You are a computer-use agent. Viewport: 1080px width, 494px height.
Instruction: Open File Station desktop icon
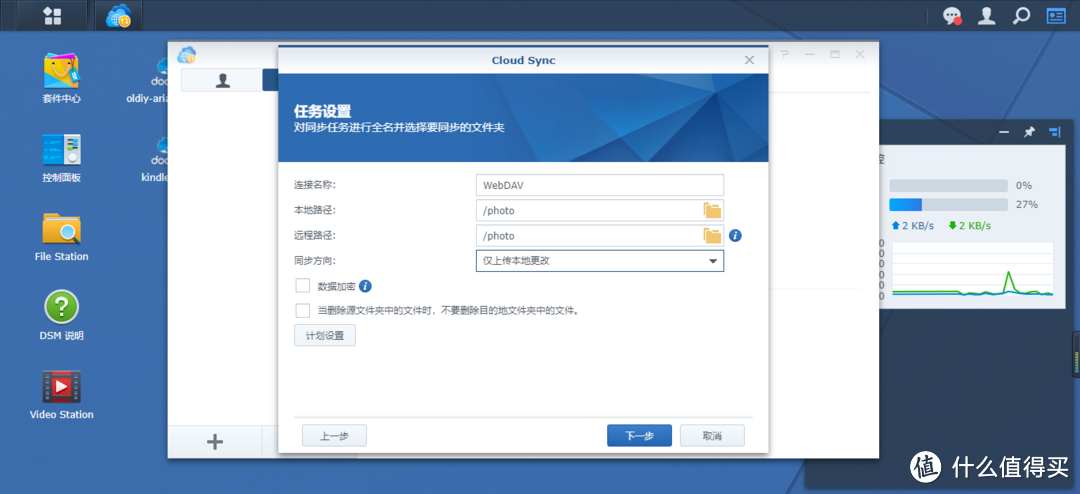tap(61, 237)
